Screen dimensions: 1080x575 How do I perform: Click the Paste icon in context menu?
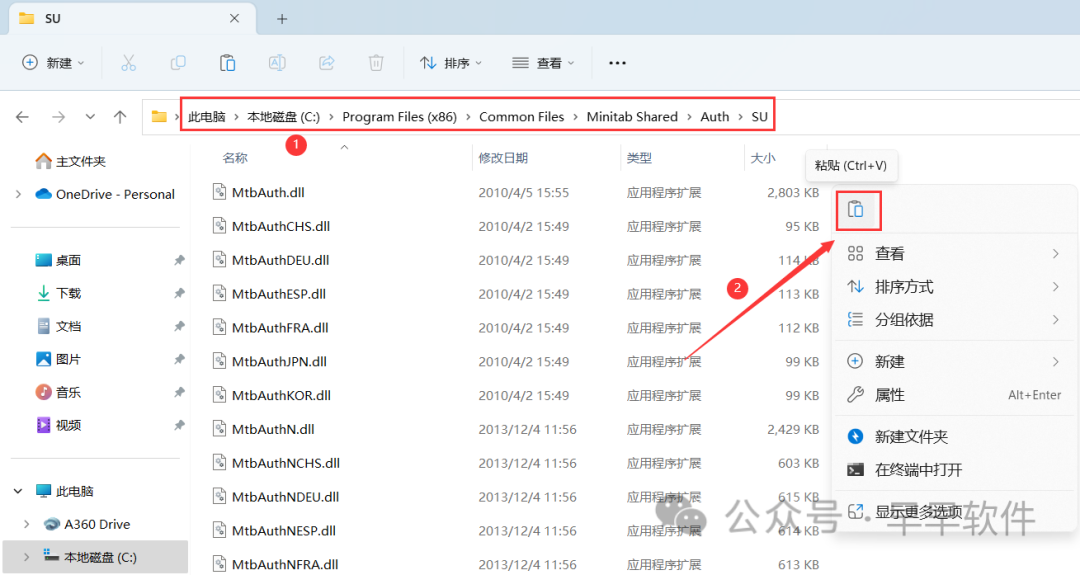coord(856,210)
